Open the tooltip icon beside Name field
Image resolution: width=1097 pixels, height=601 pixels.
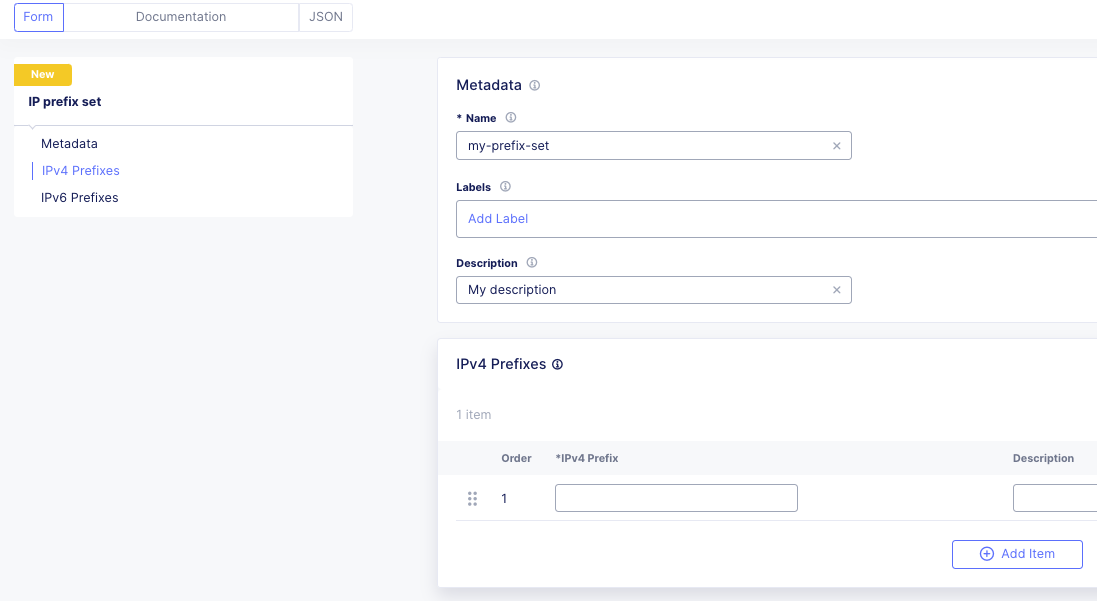pyautogui.click(x=511, y=117)
